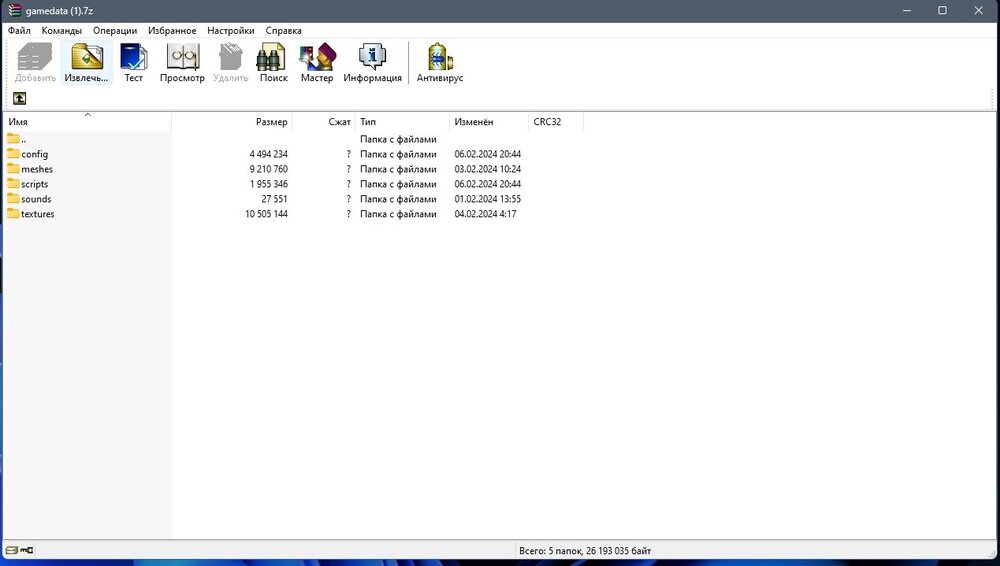Click size value 4 494 234

268,154
